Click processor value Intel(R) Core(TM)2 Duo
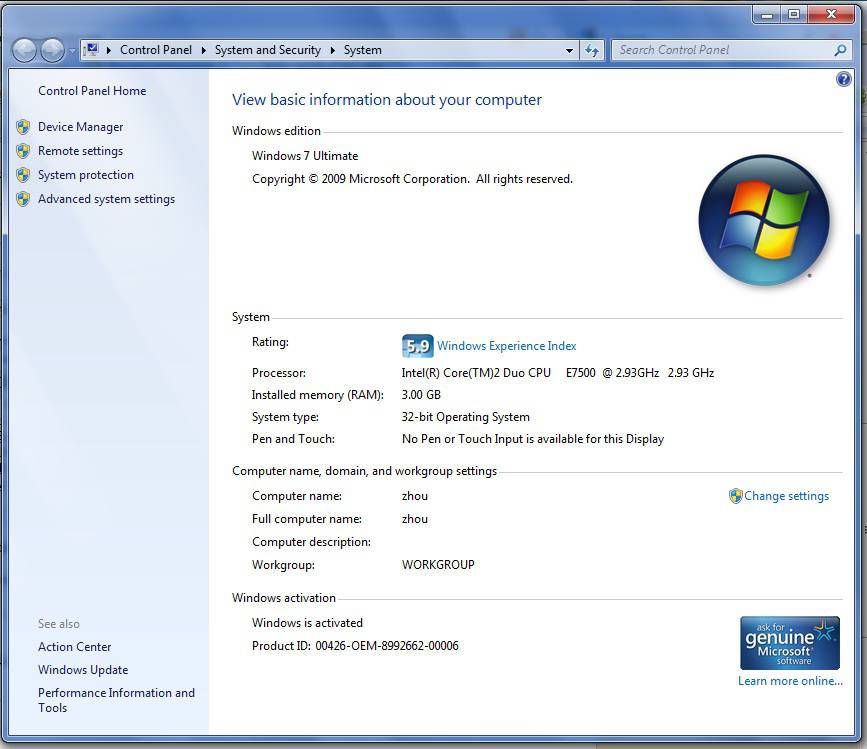The height and width of the screenshot is (749, 867). pos(557,373)
